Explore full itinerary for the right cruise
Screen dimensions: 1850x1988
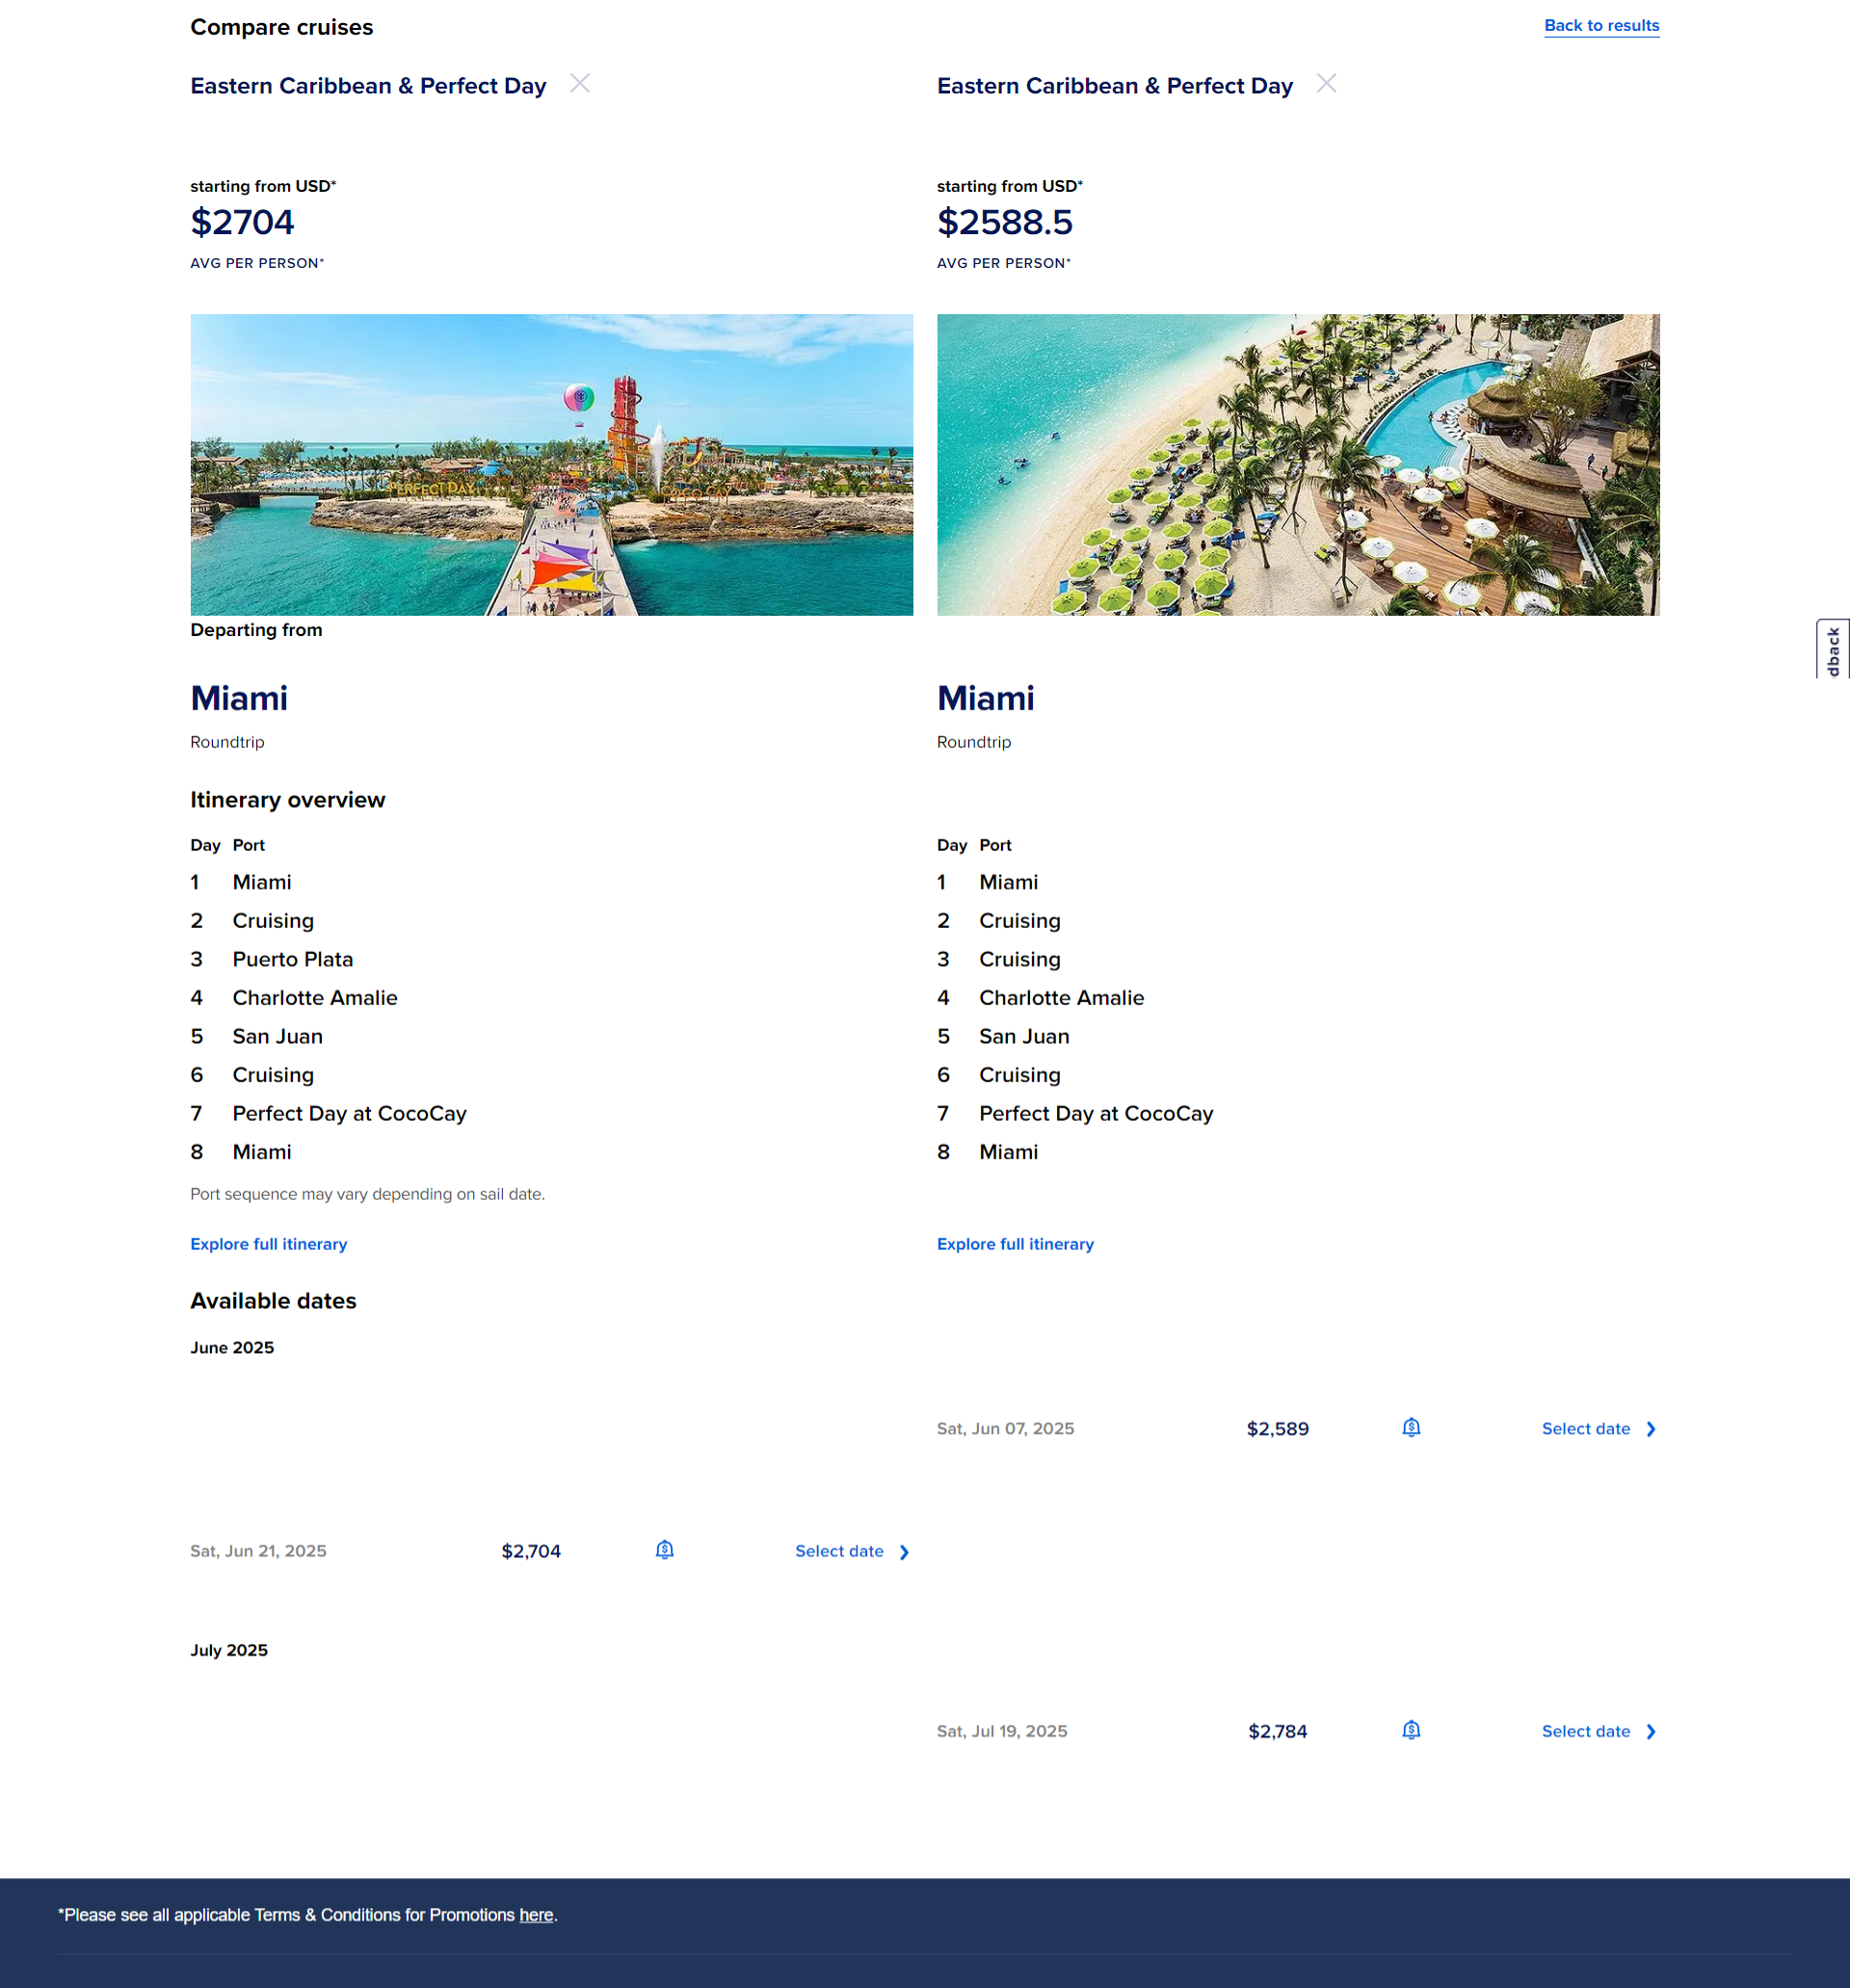click(1015, 1244)
